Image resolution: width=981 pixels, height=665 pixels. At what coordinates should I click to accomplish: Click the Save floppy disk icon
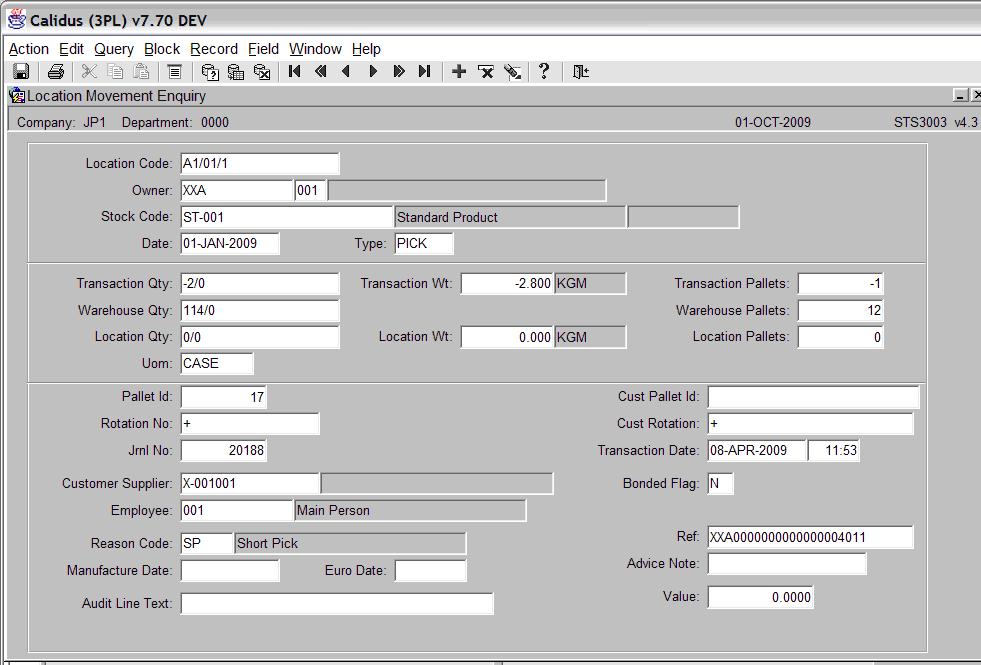(x=21, y=71)
